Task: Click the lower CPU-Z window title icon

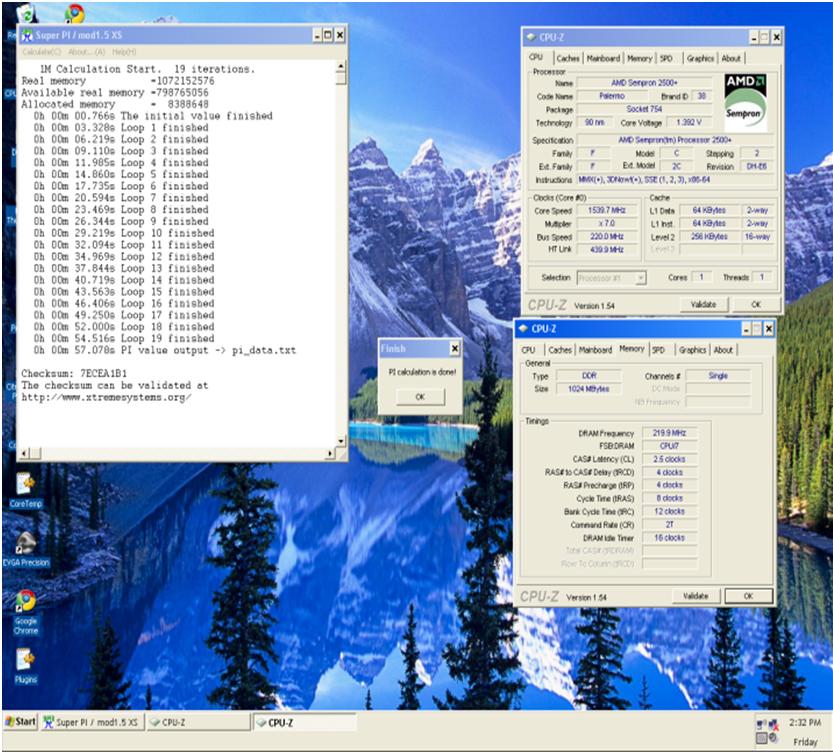Action: coord(523,328)
